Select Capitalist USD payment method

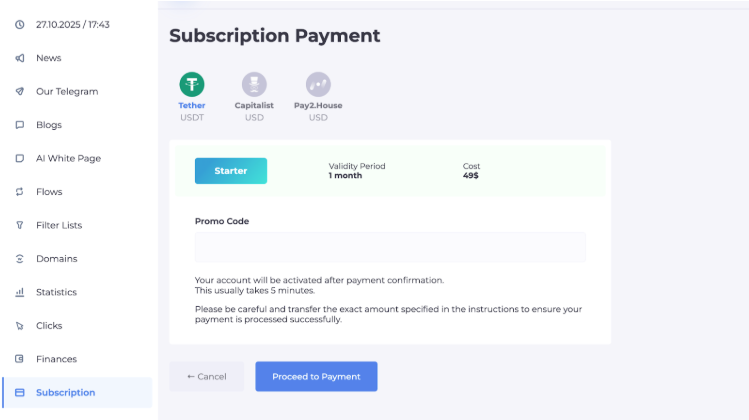(254, 85)
